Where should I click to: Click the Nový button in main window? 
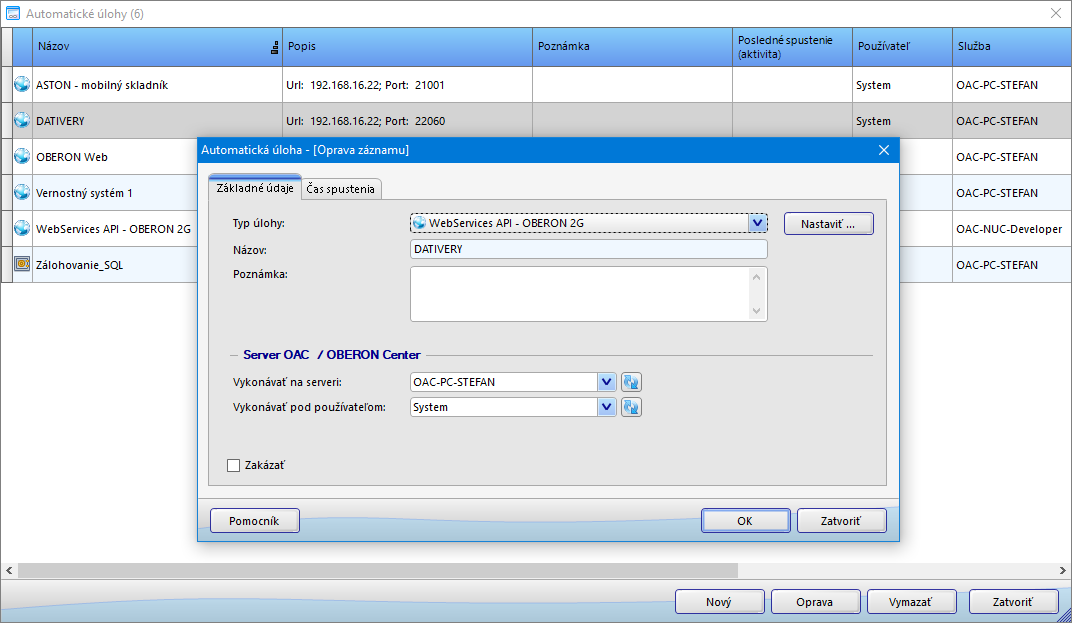pyautogui.click(x=719, y=602)
